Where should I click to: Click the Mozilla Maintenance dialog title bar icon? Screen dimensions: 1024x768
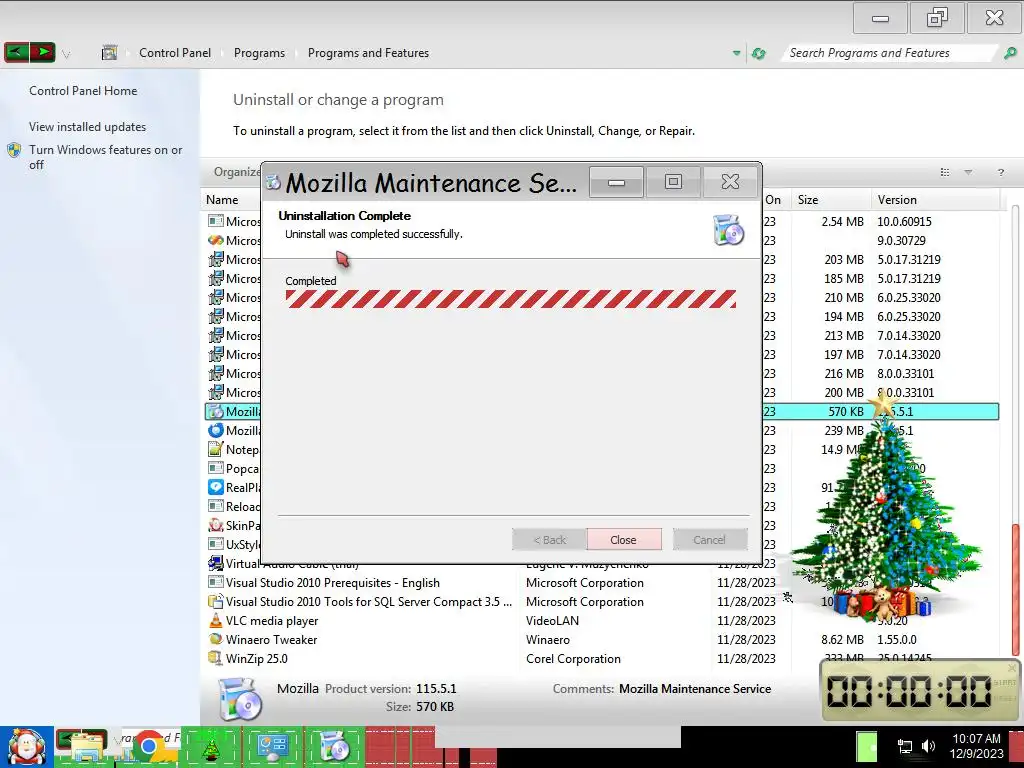273,183
